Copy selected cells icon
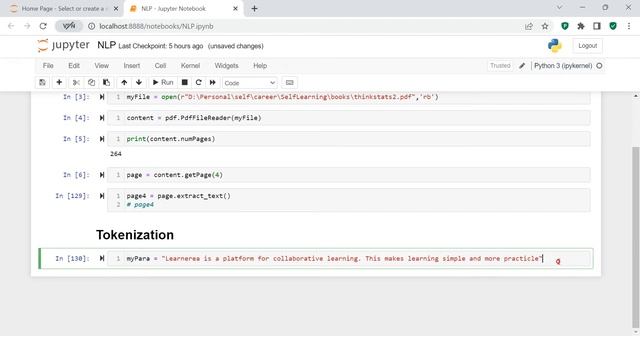 click(x=91, y=82)
